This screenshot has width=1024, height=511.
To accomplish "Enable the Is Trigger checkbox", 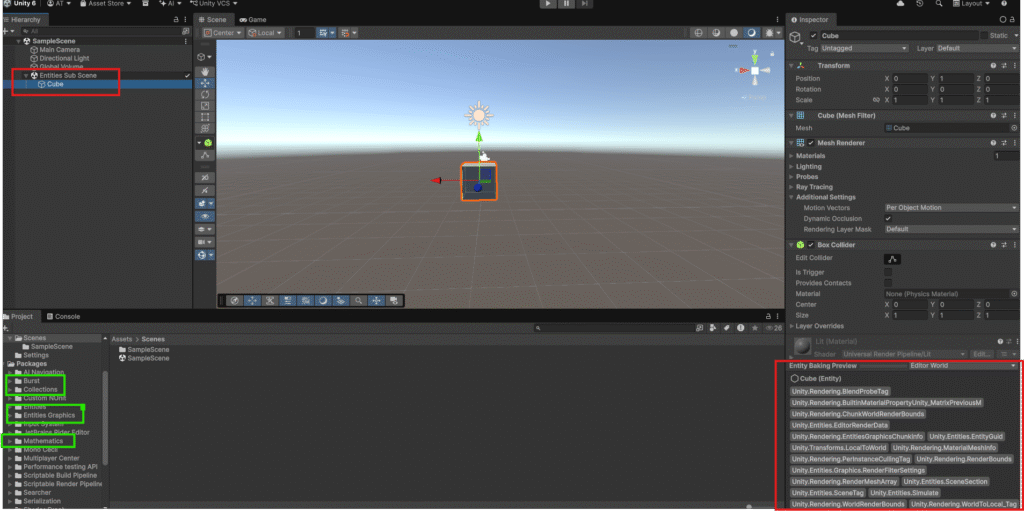I will (x=888, y=272).
